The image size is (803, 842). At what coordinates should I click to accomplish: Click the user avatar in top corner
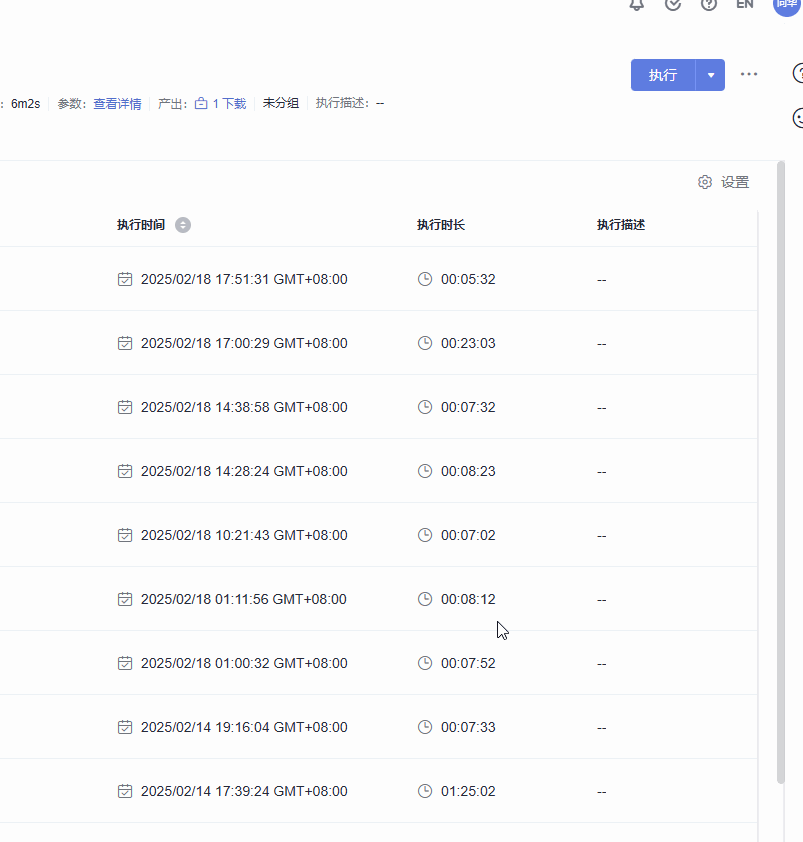[x=787, y=4]
